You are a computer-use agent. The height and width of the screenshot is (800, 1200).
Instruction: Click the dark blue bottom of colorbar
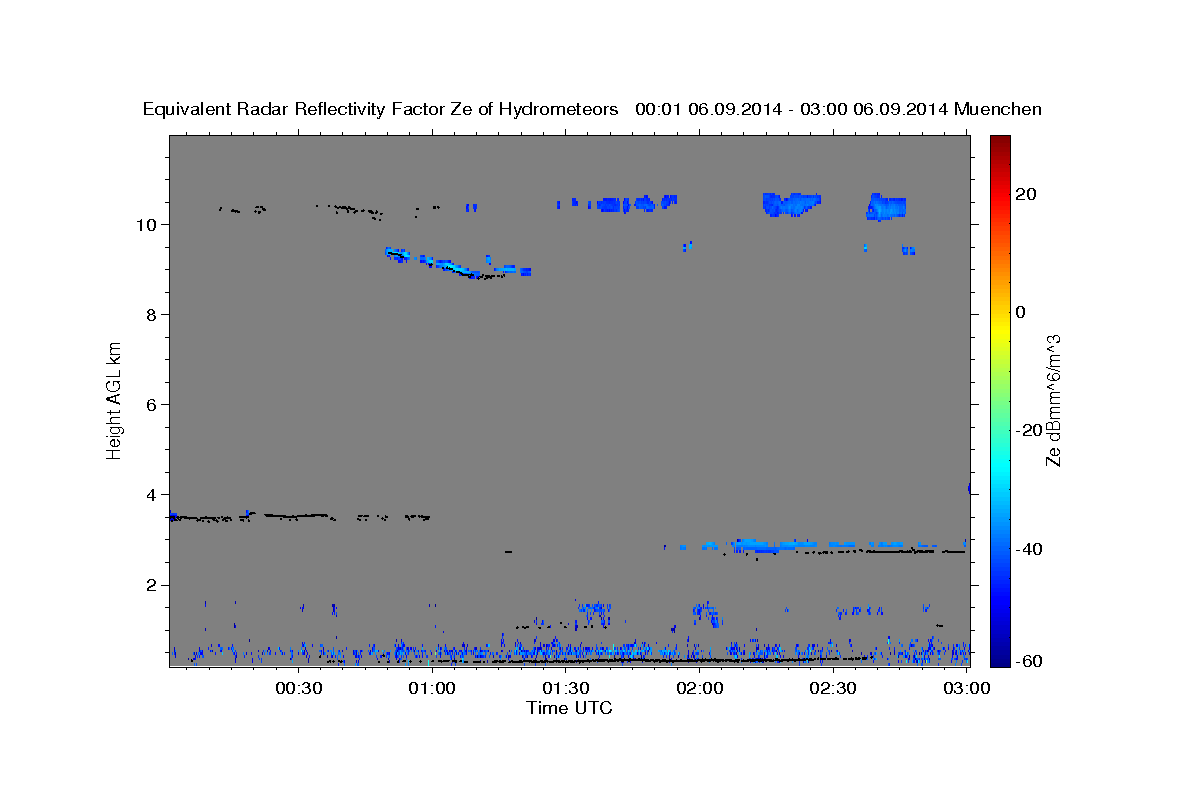999,659
